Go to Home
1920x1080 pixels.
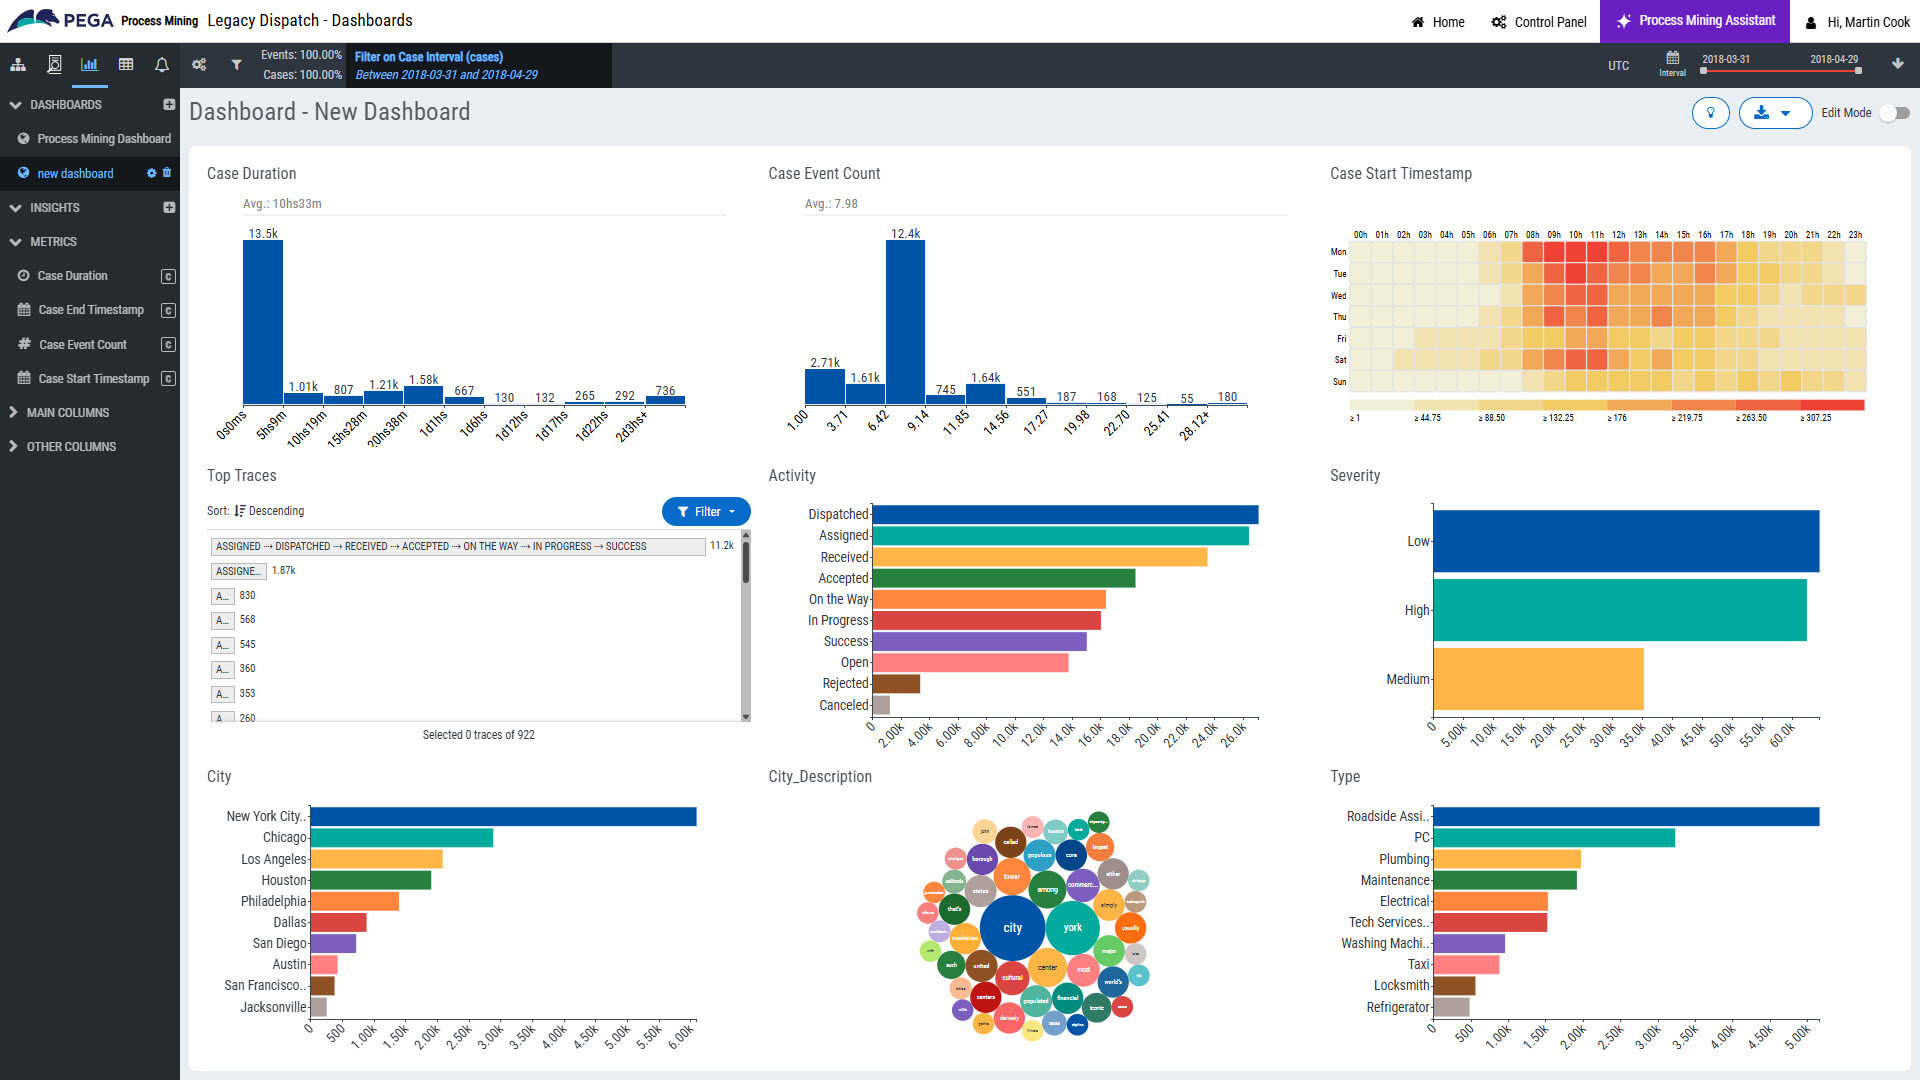[x=1437, y=22]
